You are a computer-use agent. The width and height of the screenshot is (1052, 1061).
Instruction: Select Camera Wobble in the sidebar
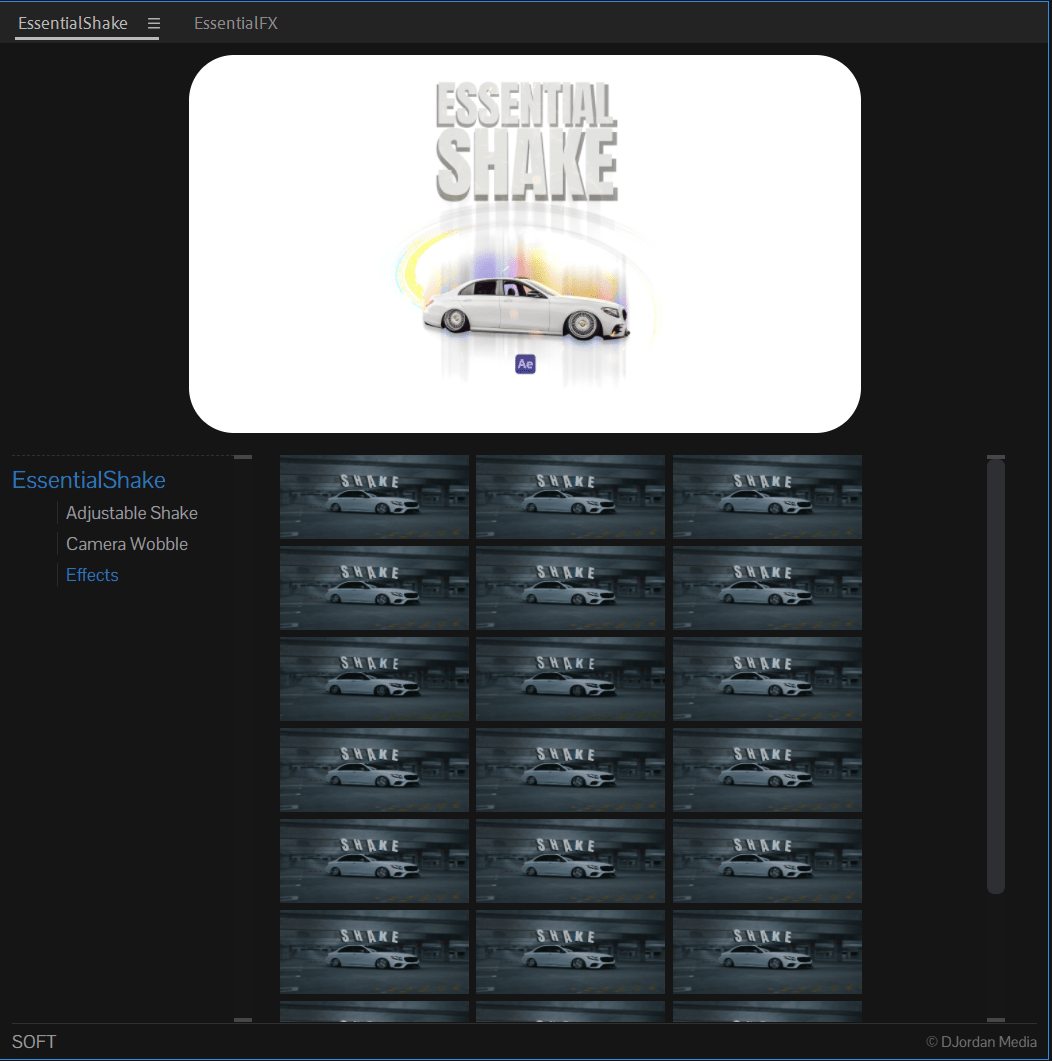point(127,544)
